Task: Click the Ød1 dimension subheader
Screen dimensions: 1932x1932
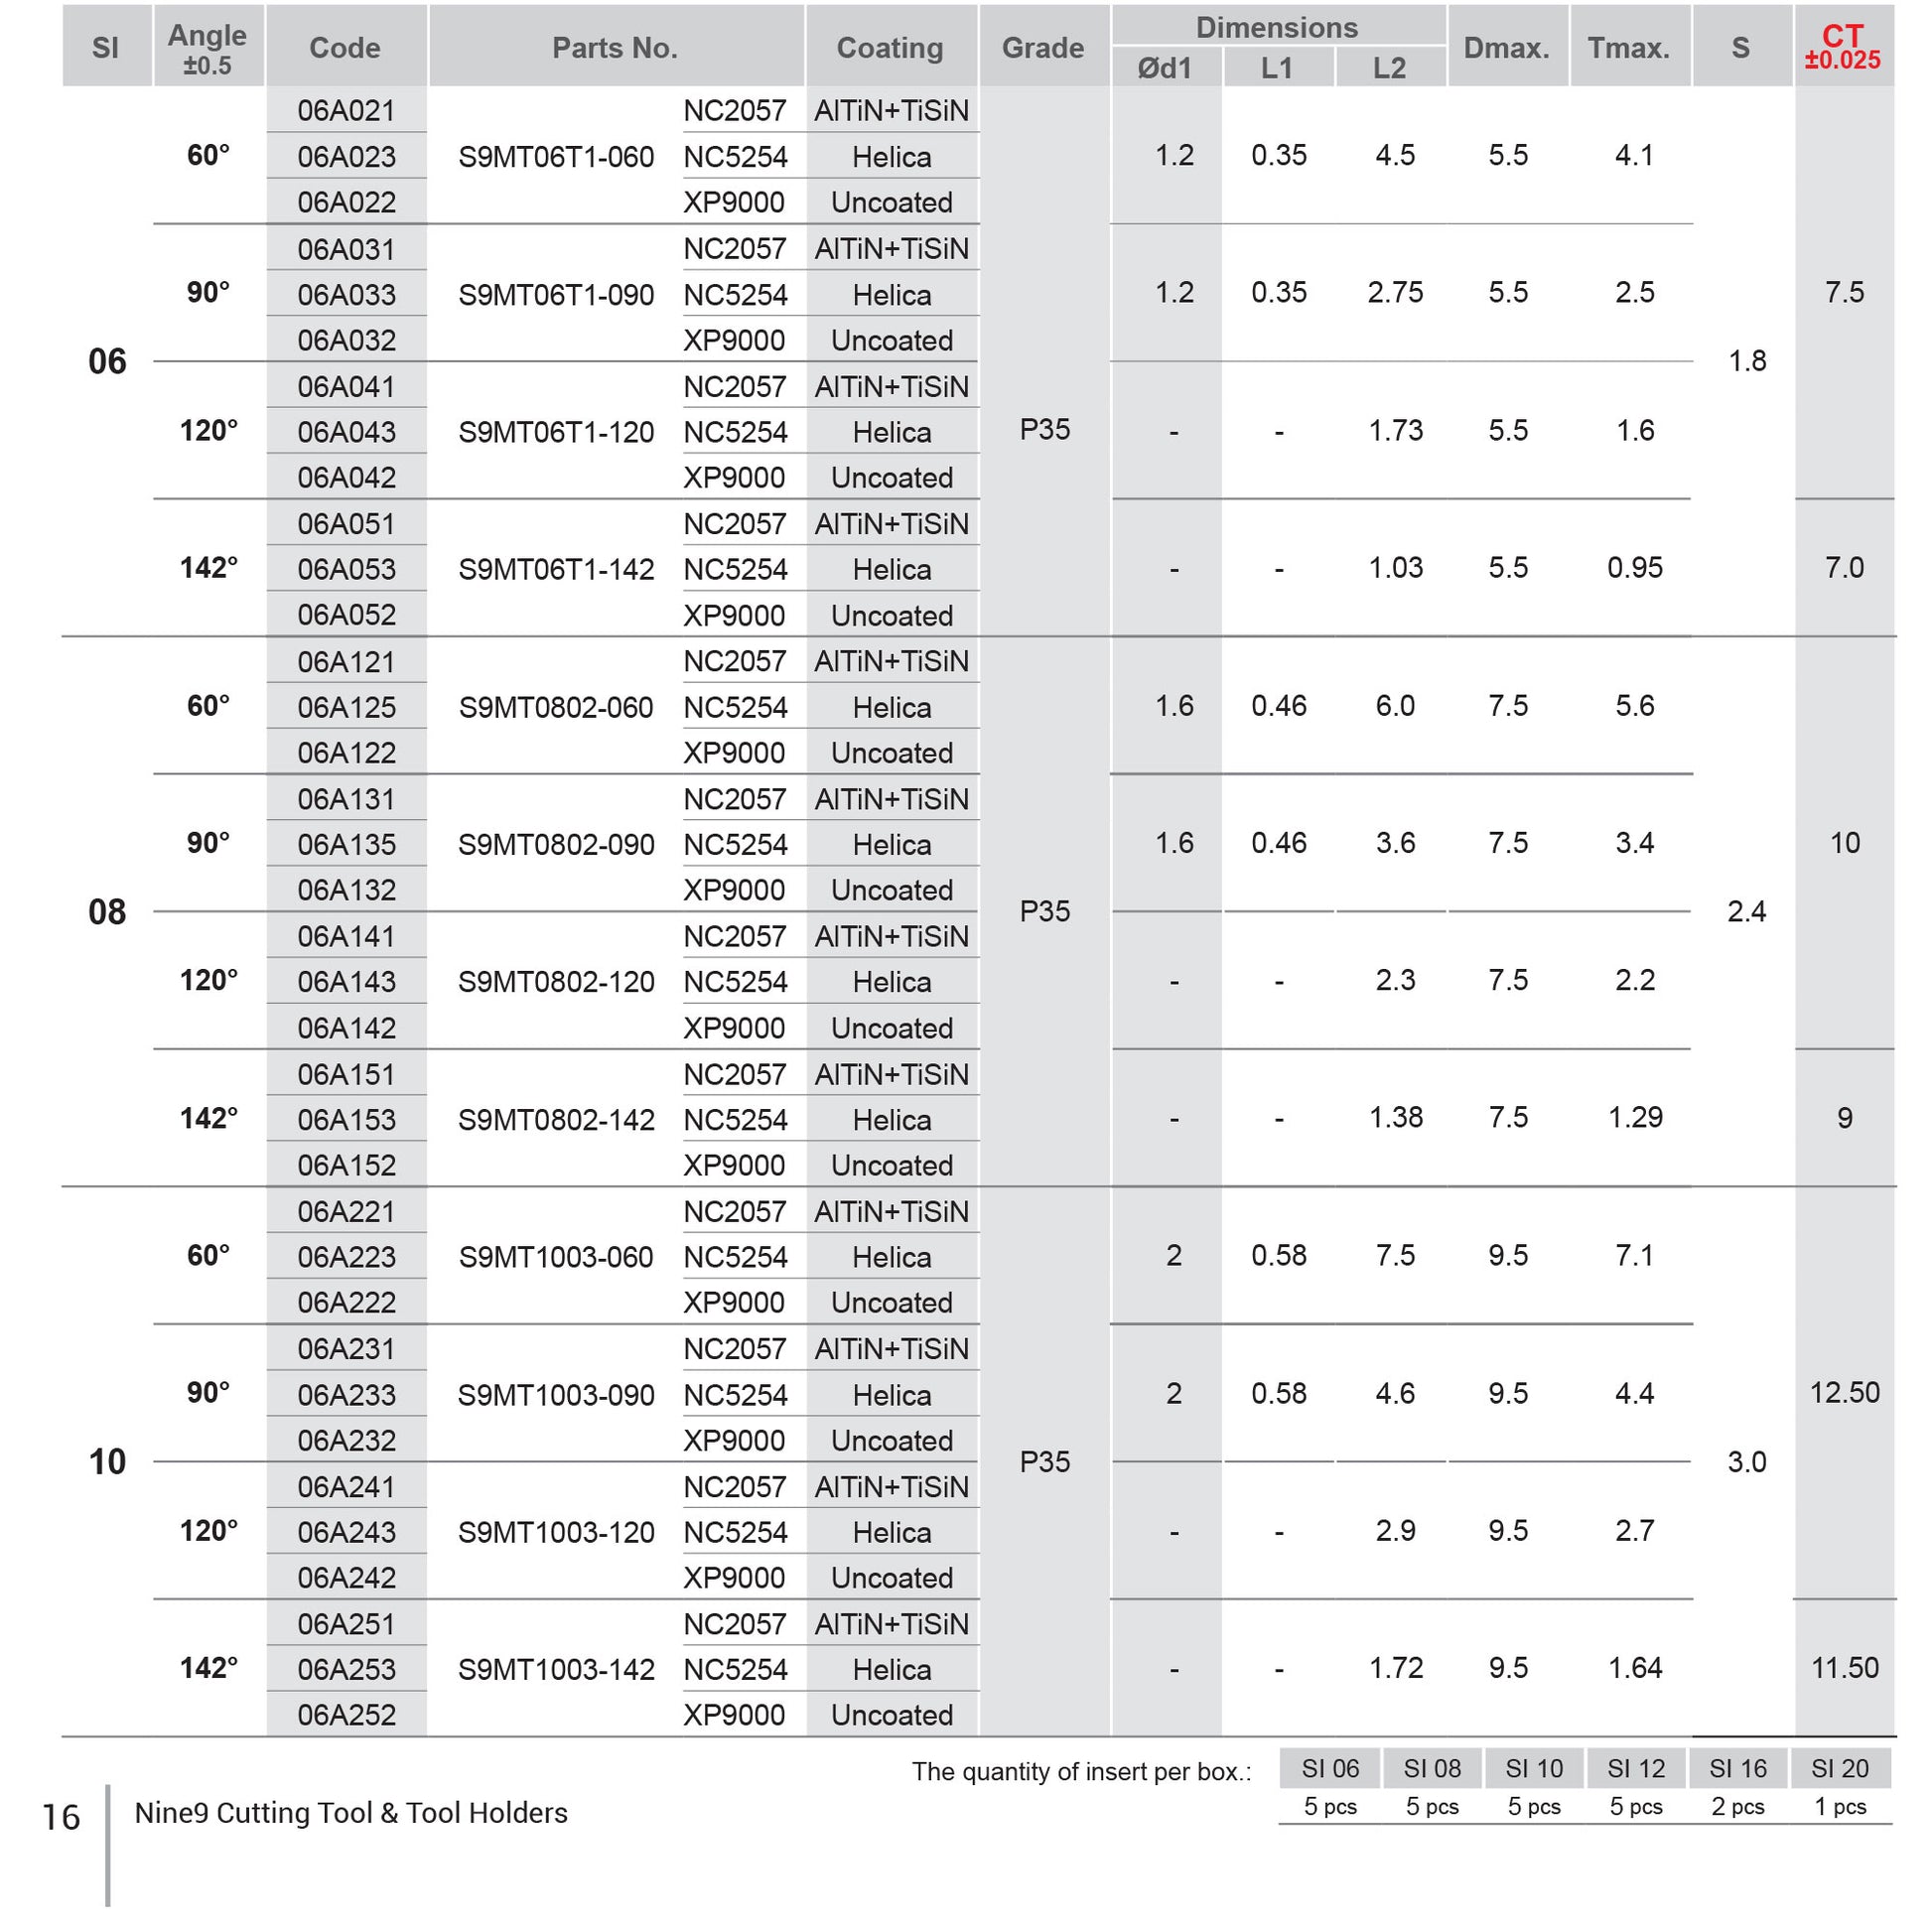Action: [1165, 67]
